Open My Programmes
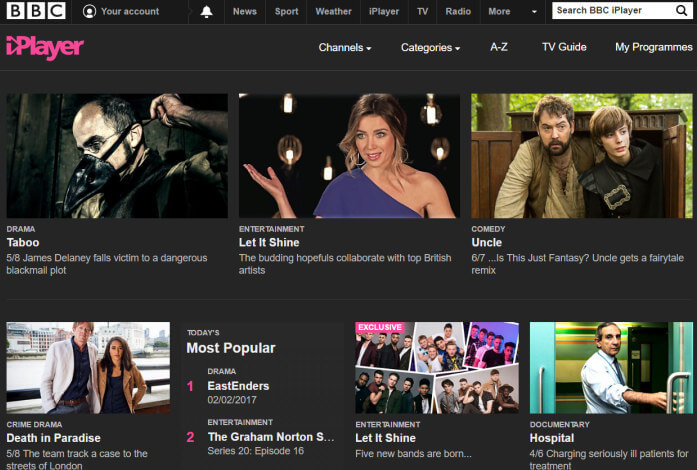This screenshot has width=697, height=470. 653,47
